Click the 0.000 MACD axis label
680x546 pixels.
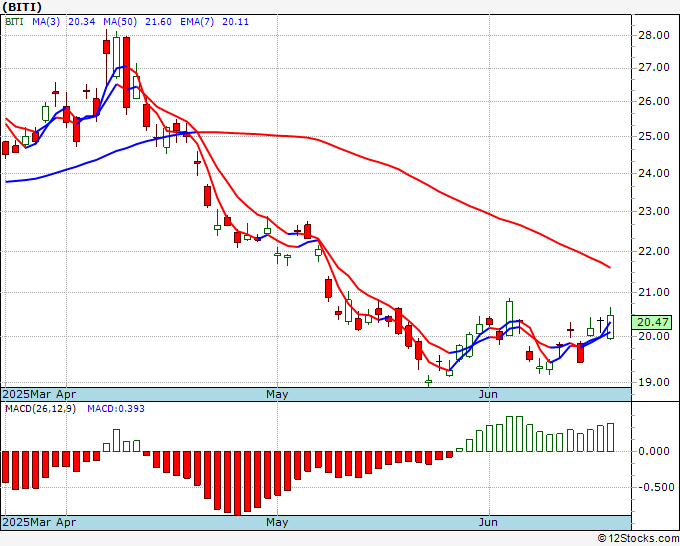[654, 451]
